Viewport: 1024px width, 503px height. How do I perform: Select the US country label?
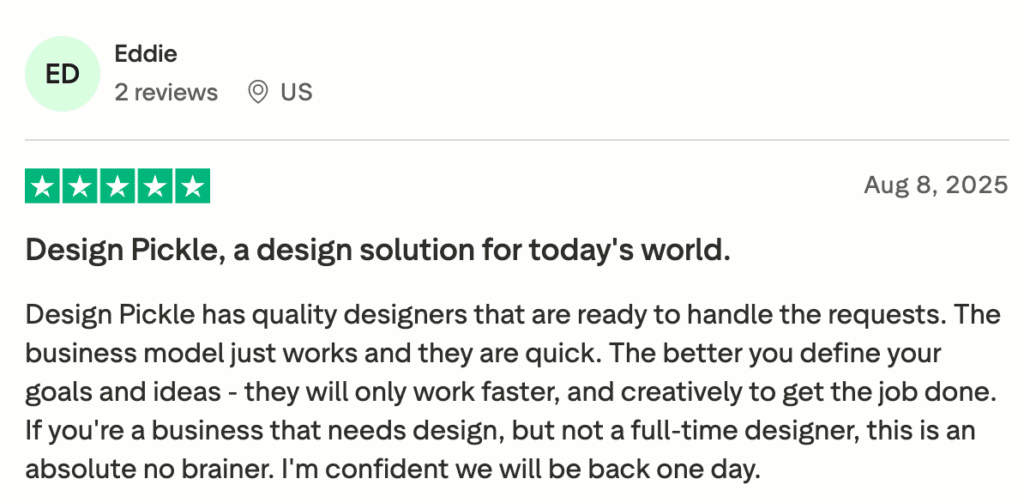tap(296, 93)
